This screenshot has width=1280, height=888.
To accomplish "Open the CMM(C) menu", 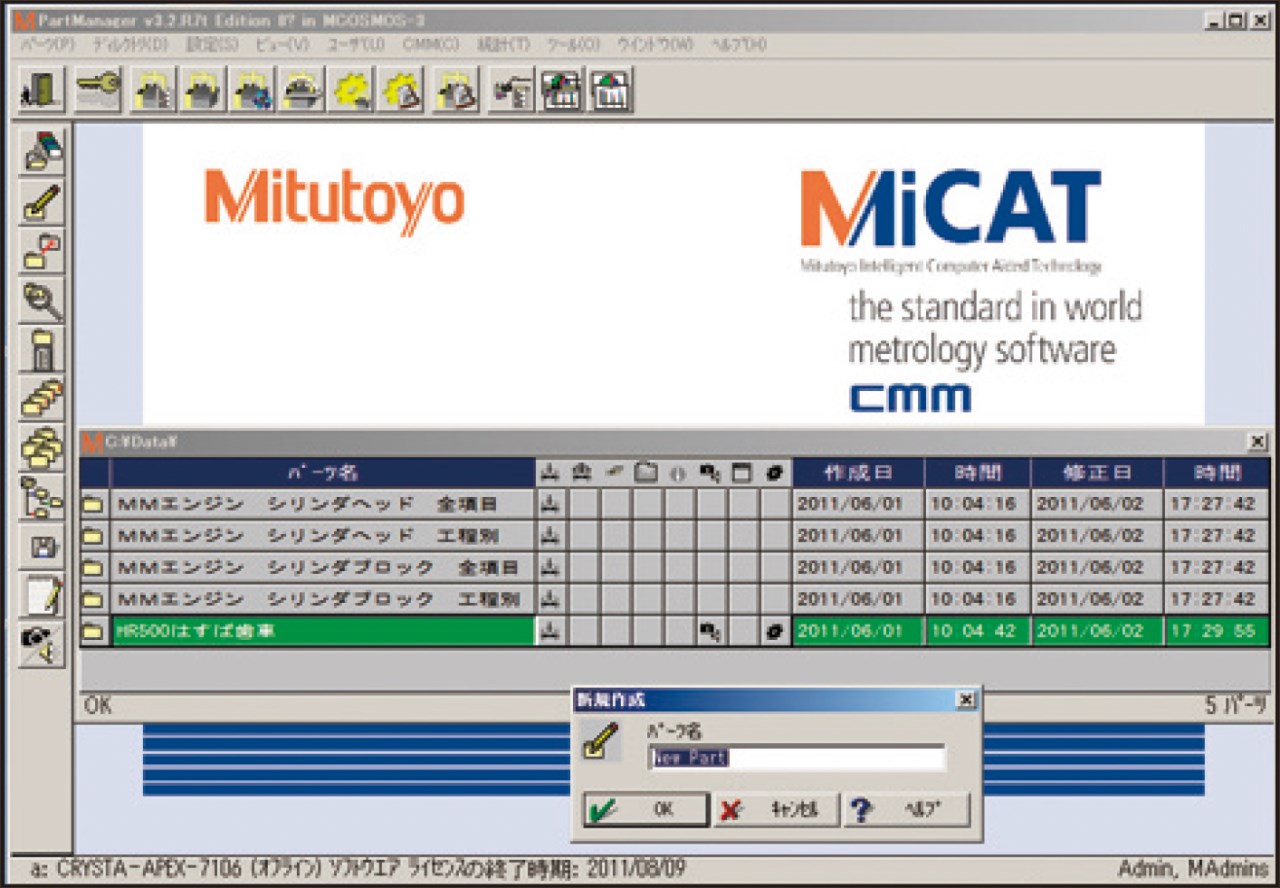I will [431, 45].
